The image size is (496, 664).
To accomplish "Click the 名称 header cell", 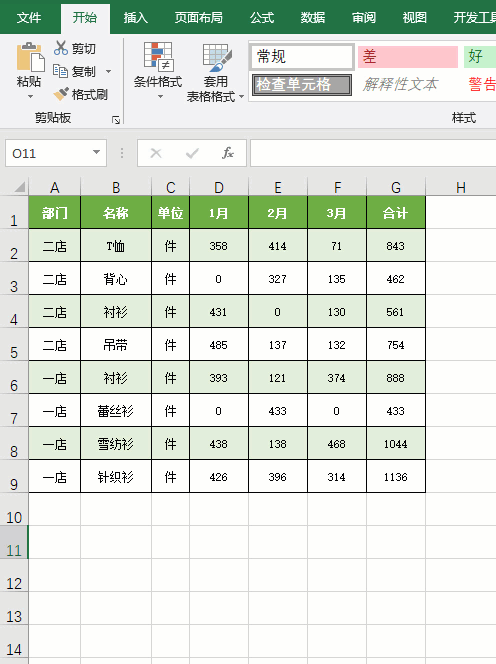I will (116, 213).
